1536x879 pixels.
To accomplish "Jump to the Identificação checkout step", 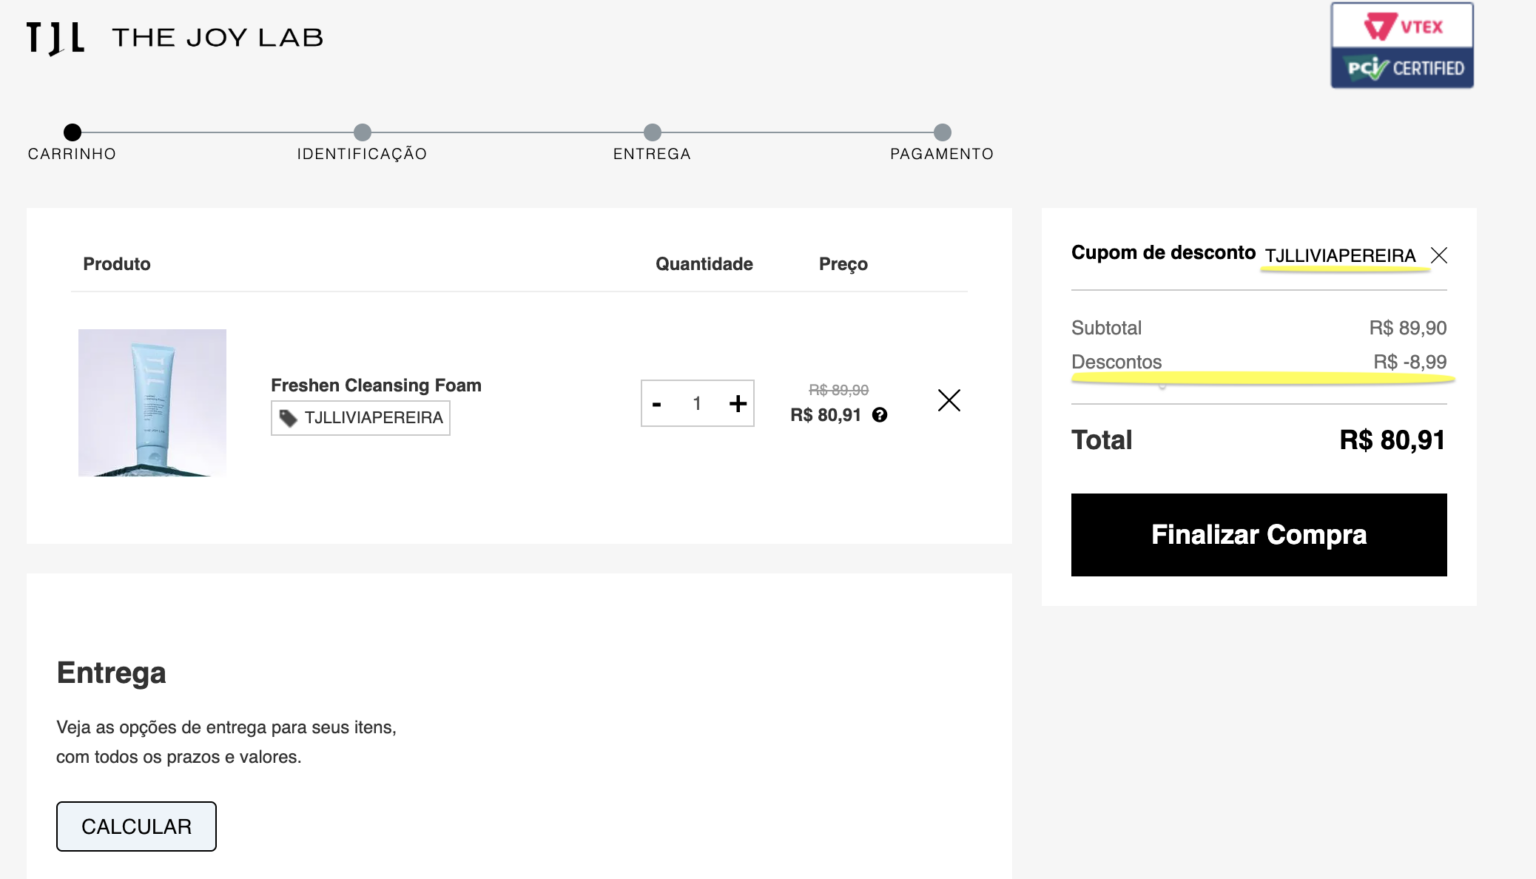I will tap(362, 132).
